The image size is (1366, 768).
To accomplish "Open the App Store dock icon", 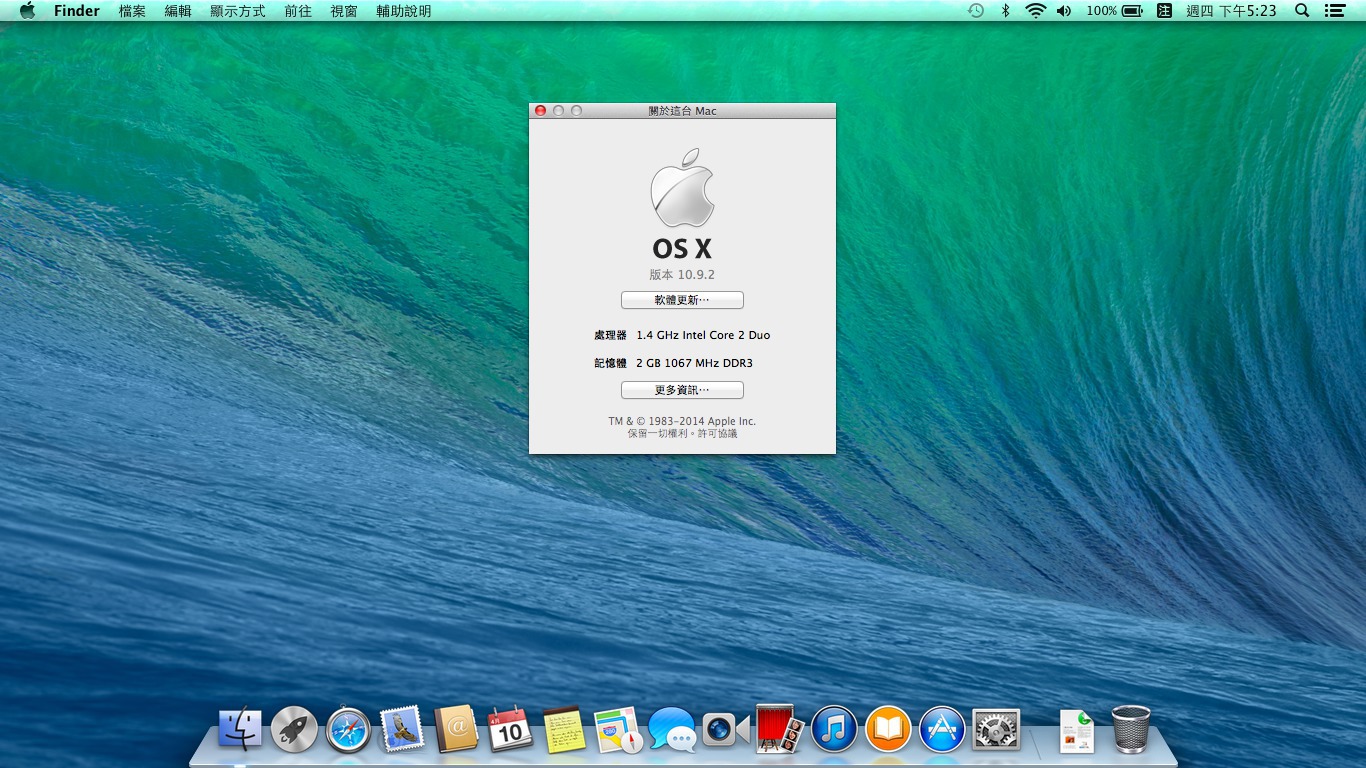I will pos(942,730).
